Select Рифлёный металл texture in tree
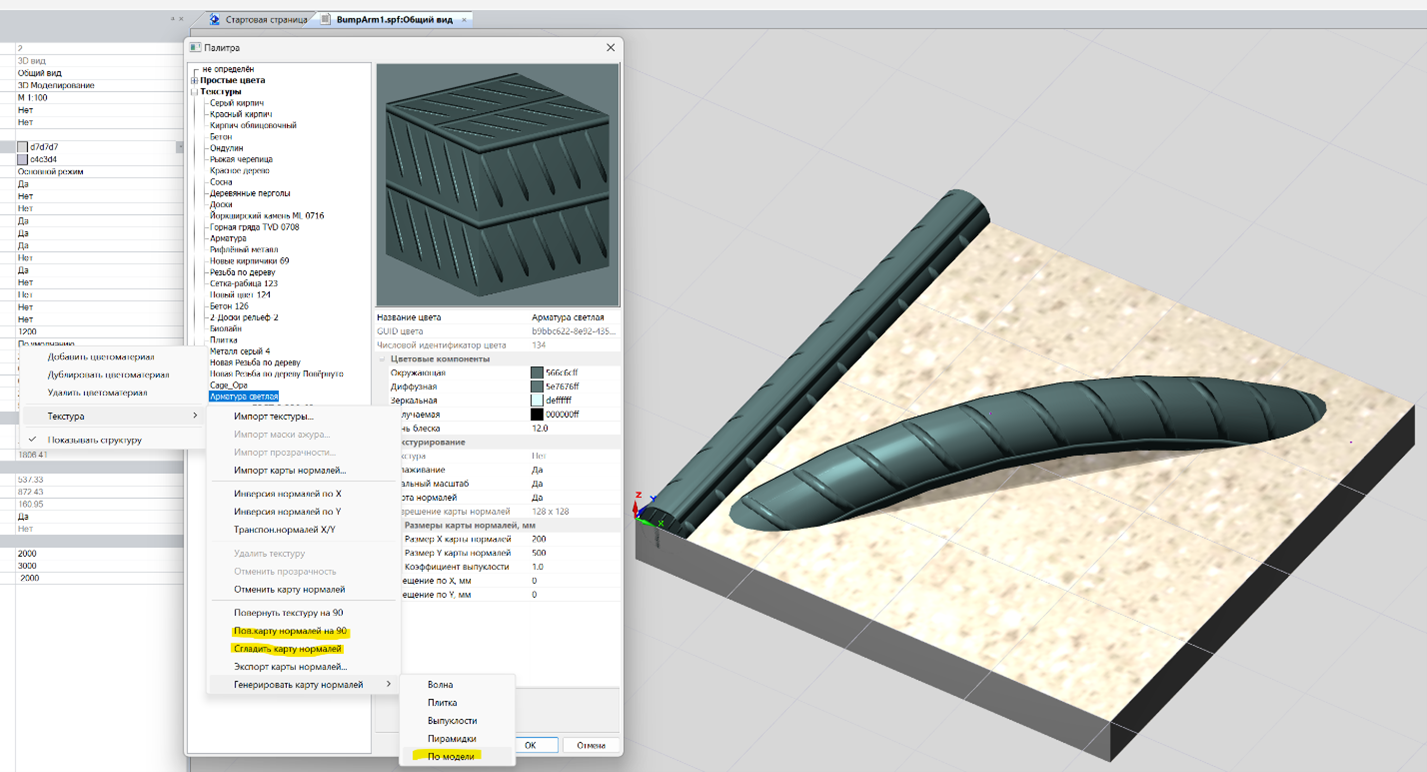 tap(244, 250)
